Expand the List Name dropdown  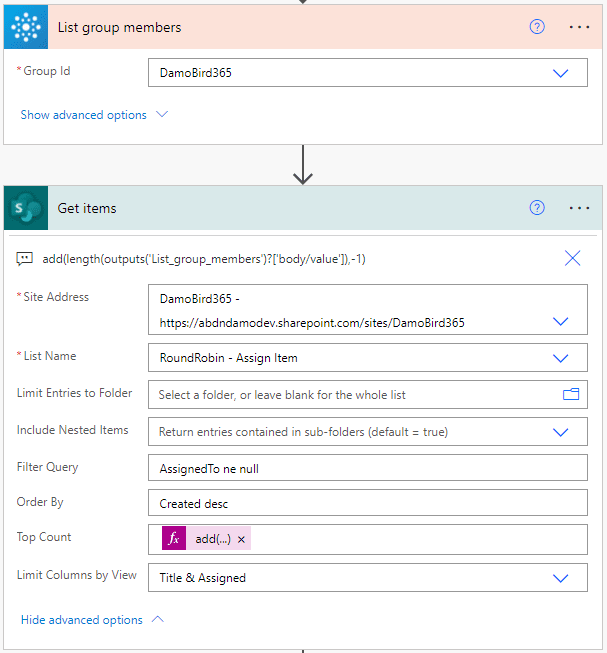(560, 358)
